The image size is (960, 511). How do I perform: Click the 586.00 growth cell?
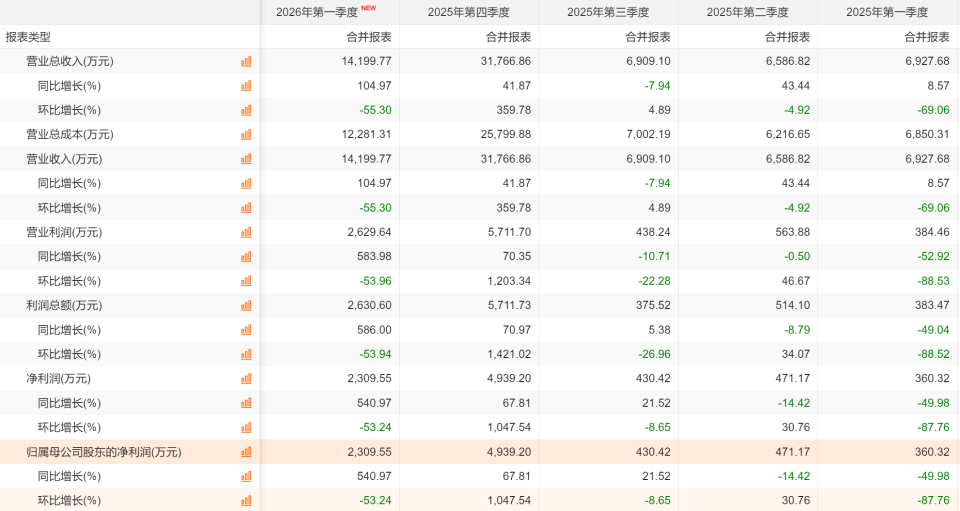click(375, 330)
